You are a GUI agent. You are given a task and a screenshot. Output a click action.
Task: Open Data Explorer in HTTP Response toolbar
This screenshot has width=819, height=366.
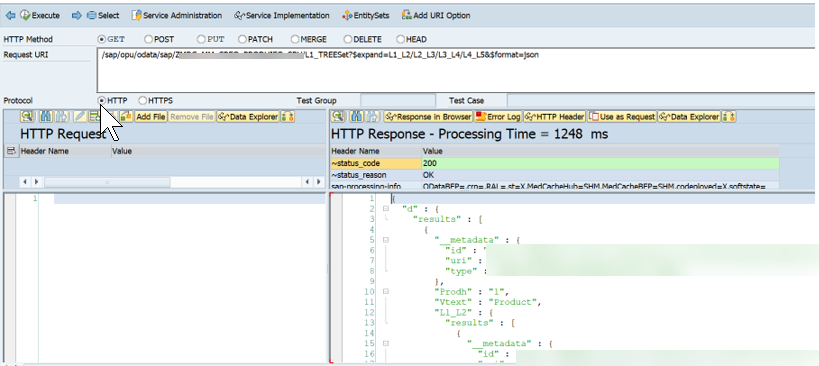(x=689, y=117)
